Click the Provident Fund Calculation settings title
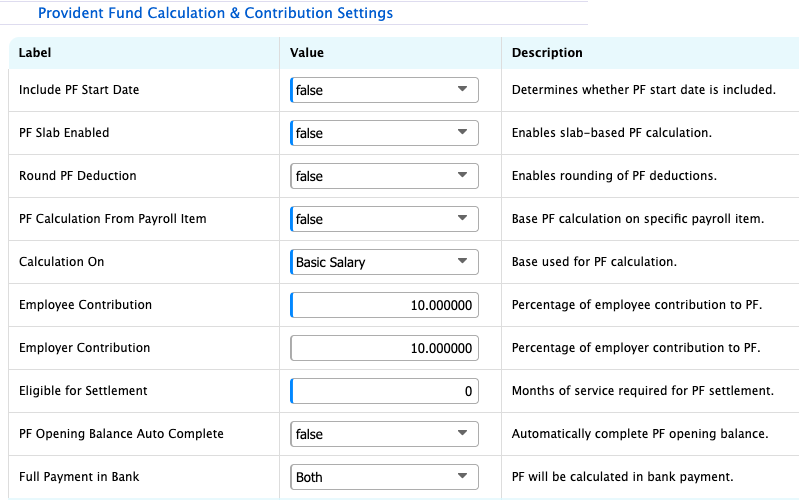 215,14
